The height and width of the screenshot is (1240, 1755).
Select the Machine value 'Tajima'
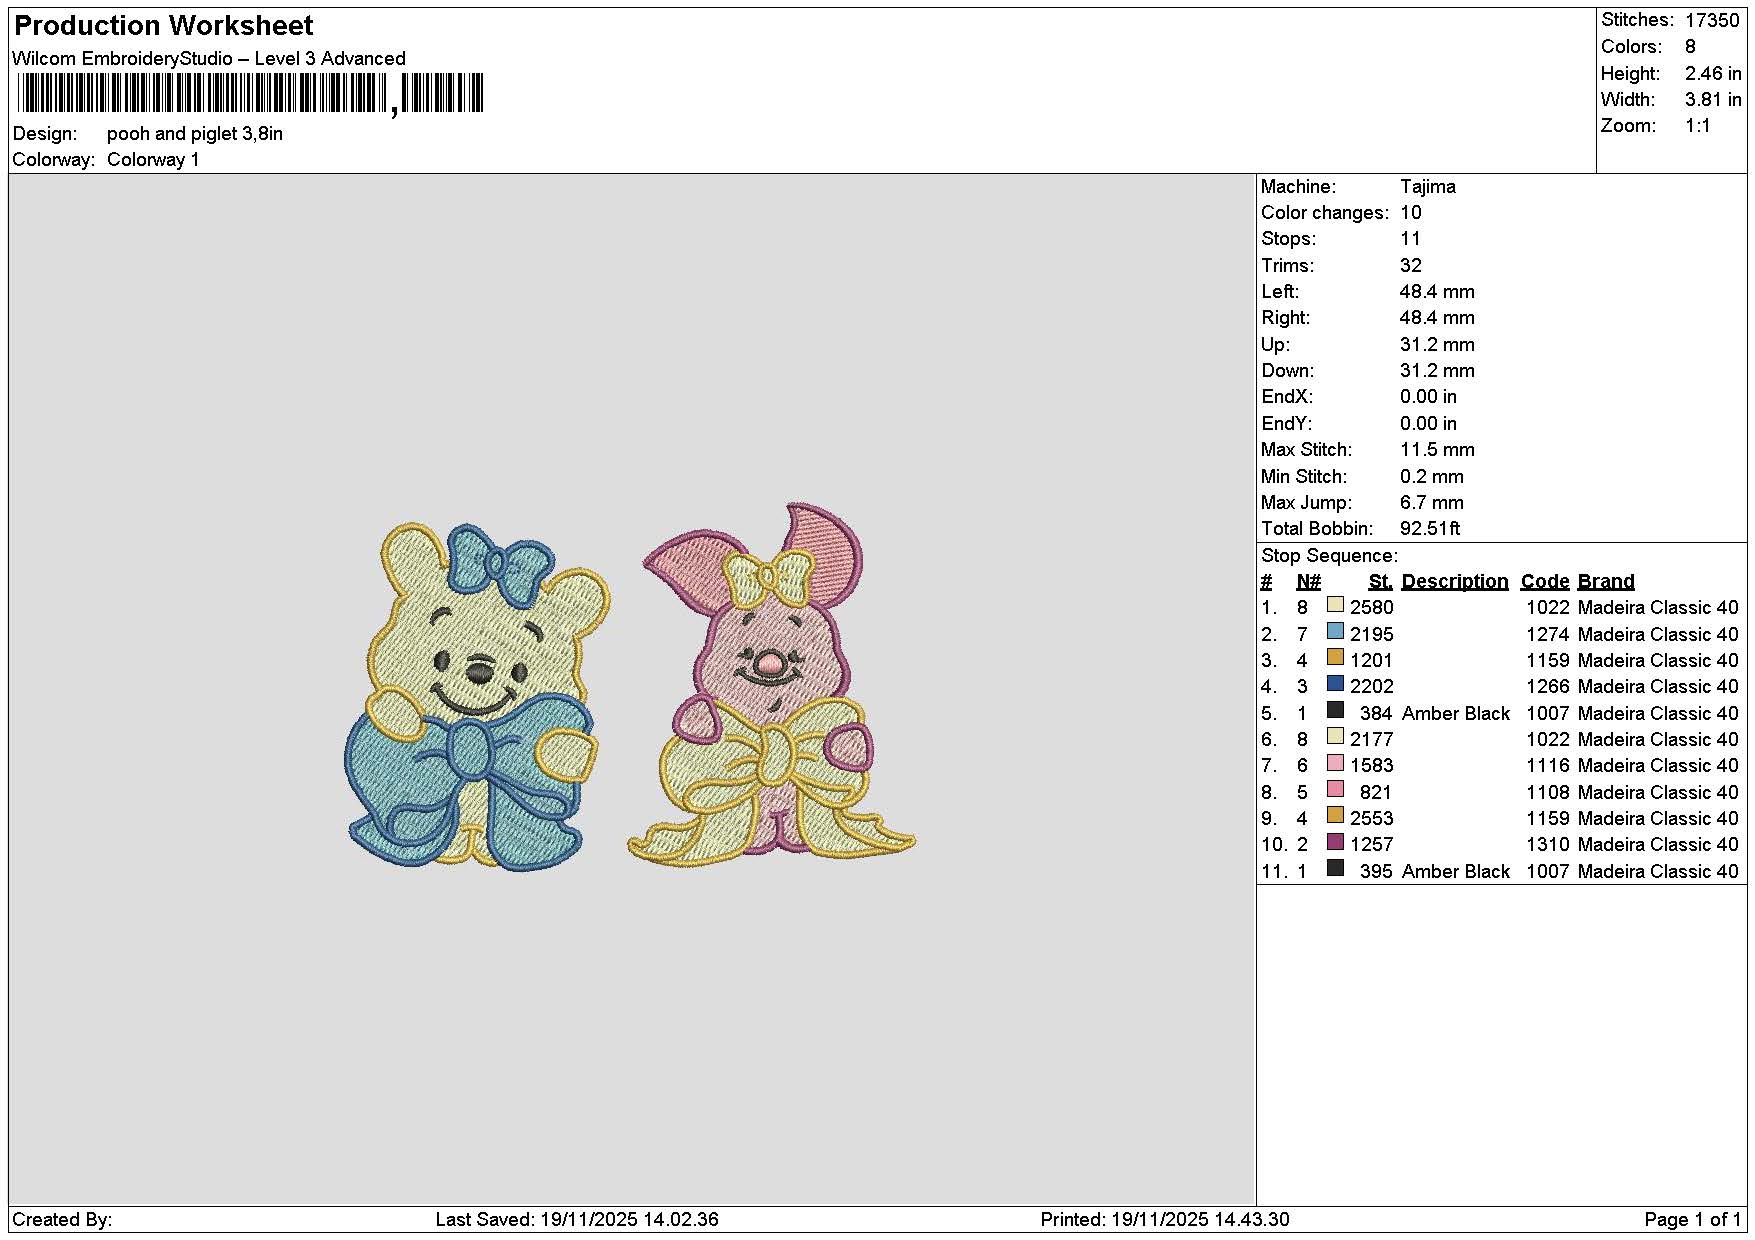point(1428,187)
